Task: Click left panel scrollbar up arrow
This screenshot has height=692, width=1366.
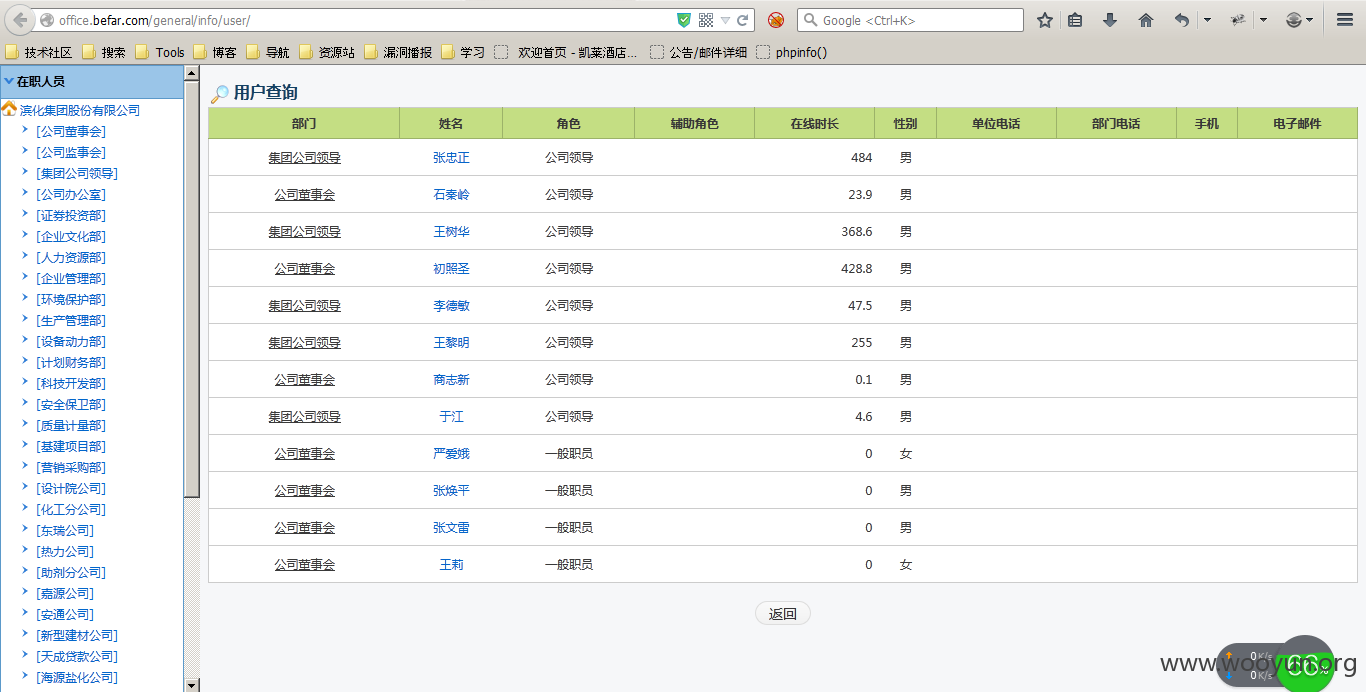Action: (192, 74)
